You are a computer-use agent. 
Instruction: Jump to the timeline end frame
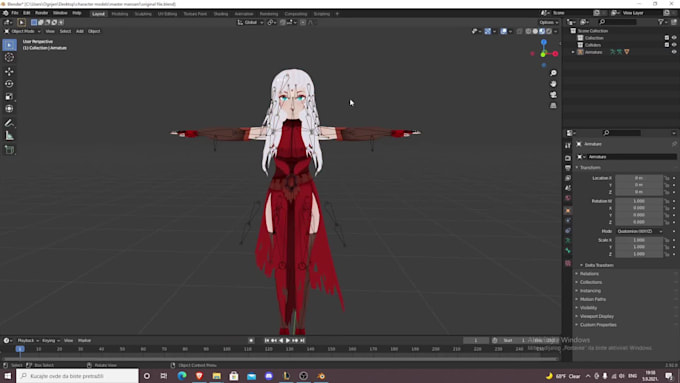coord(303,340)
